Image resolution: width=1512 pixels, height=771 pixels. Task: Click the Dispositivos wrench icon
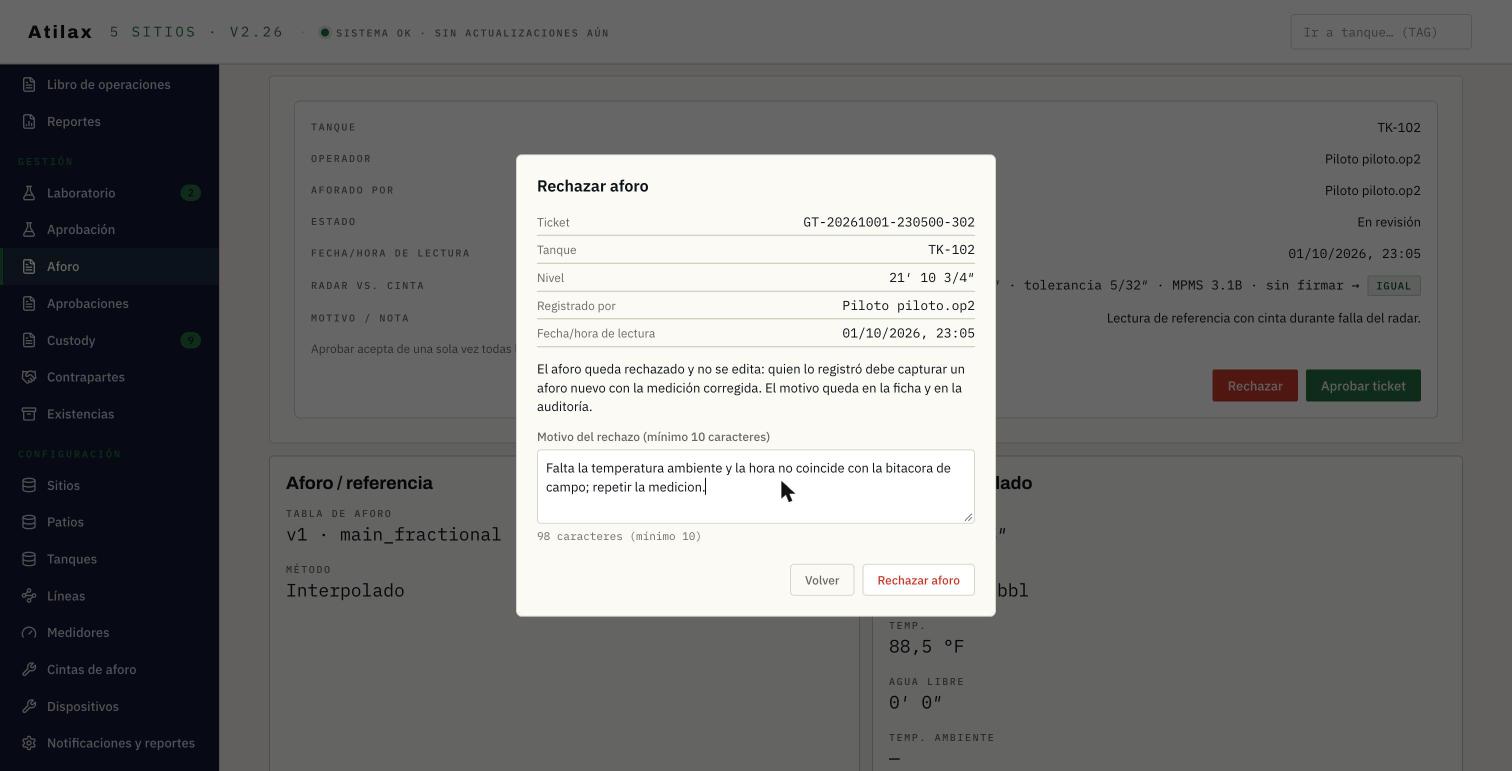click(x=29, y=707)
